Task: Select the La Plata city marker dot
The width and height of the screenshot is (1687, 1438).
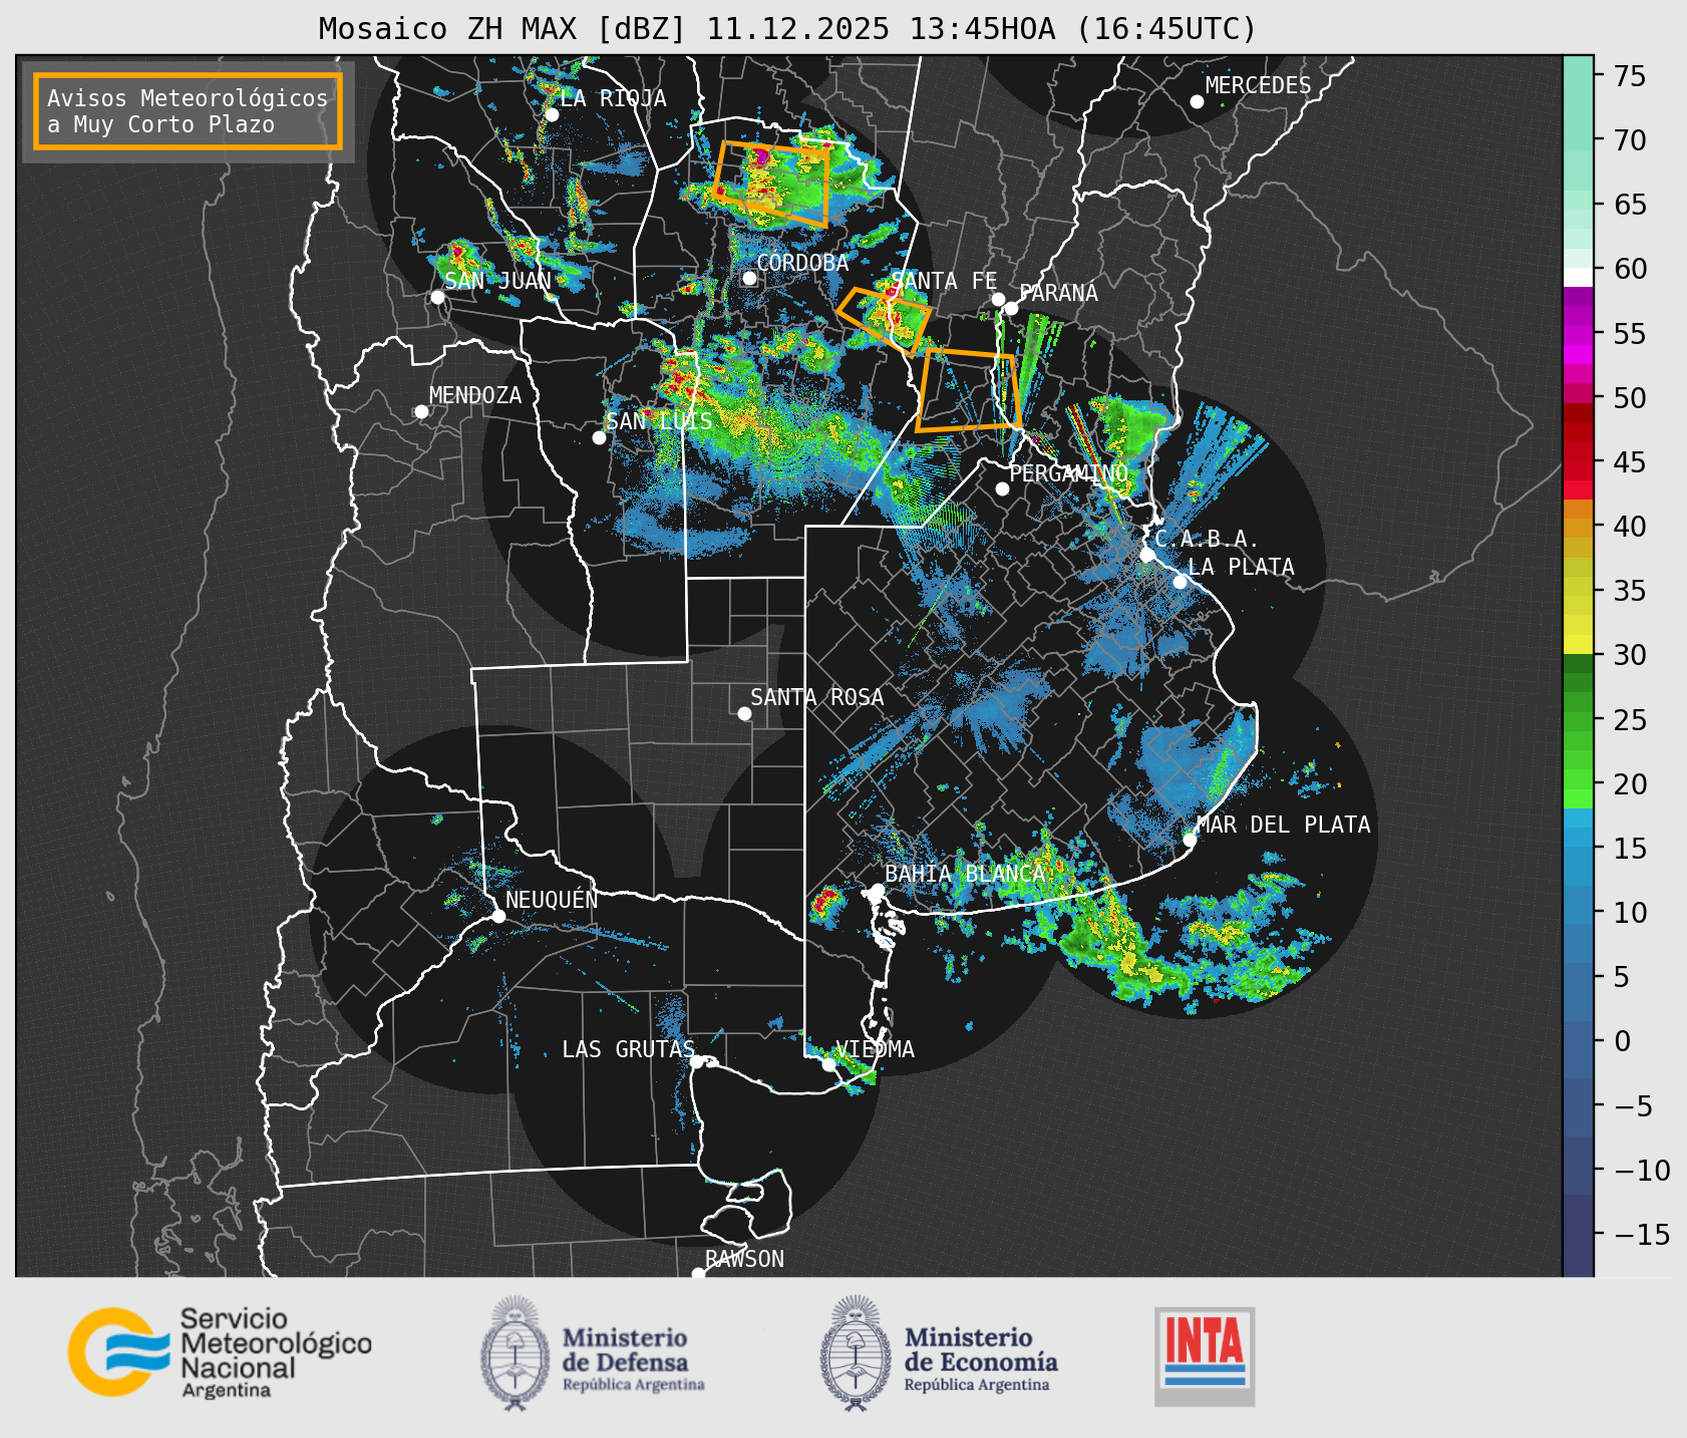Action: 1180,582
